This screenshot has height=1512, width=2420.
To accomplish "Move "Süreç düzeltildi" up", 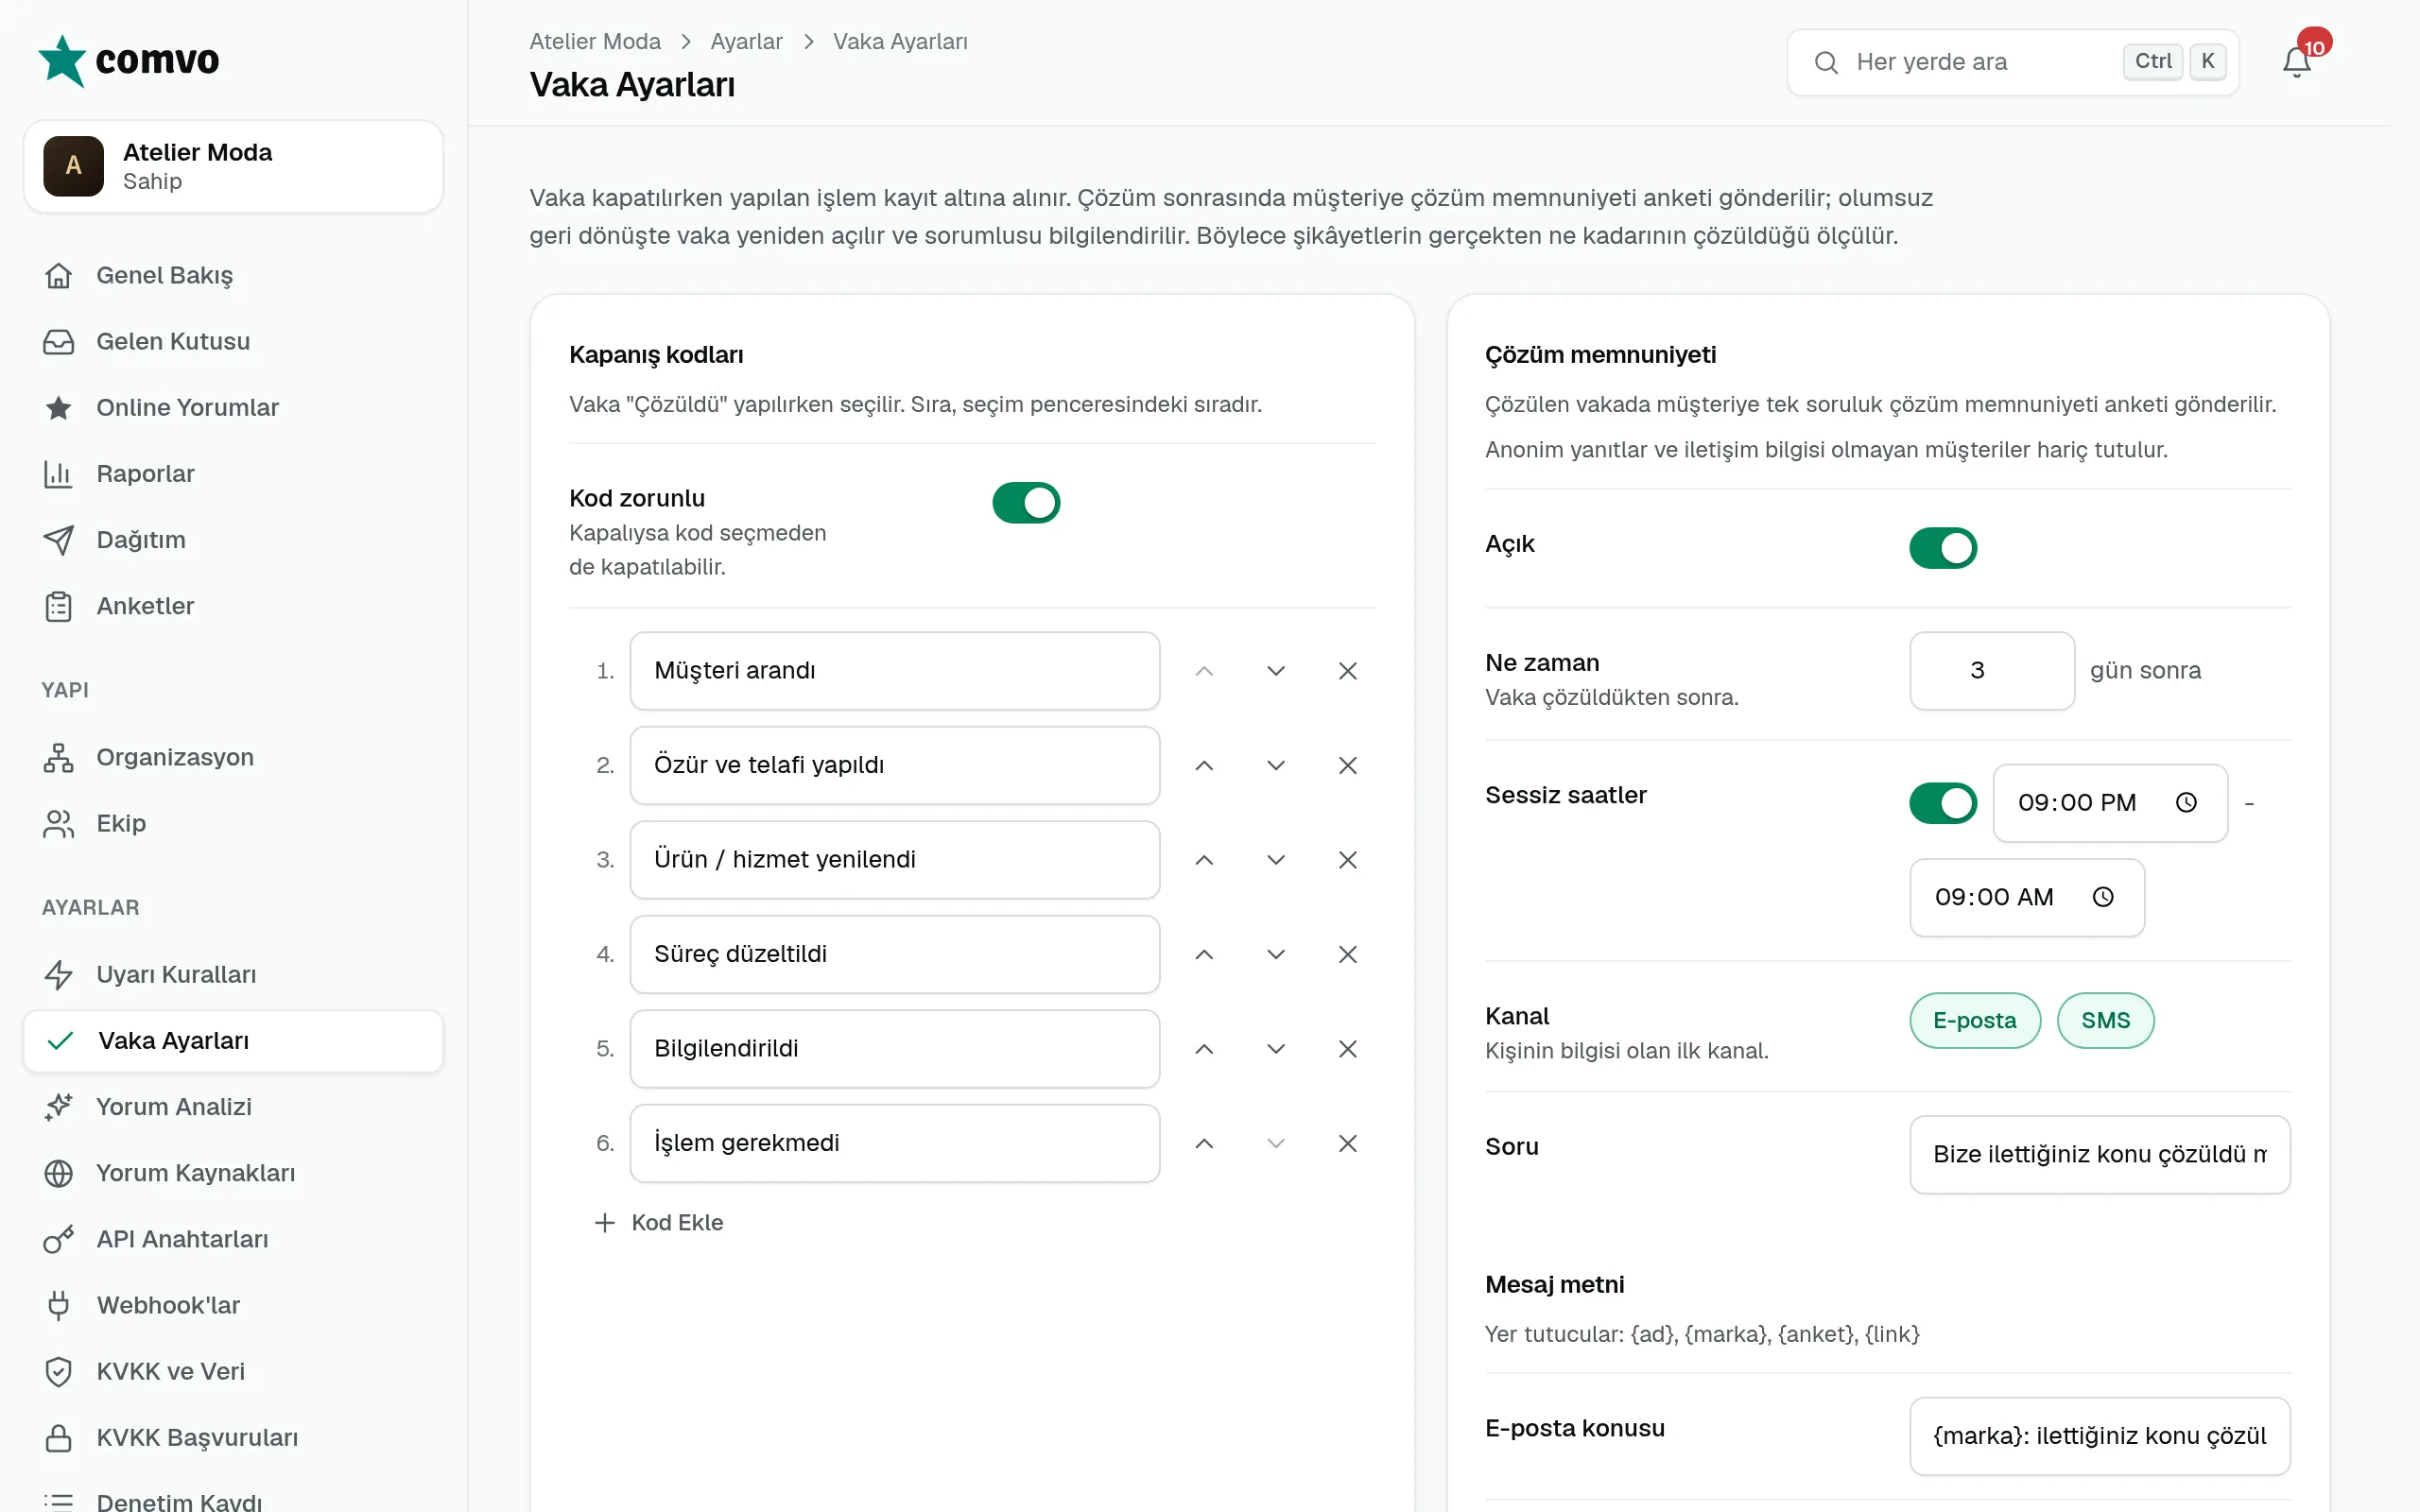I will point(1204,954).
